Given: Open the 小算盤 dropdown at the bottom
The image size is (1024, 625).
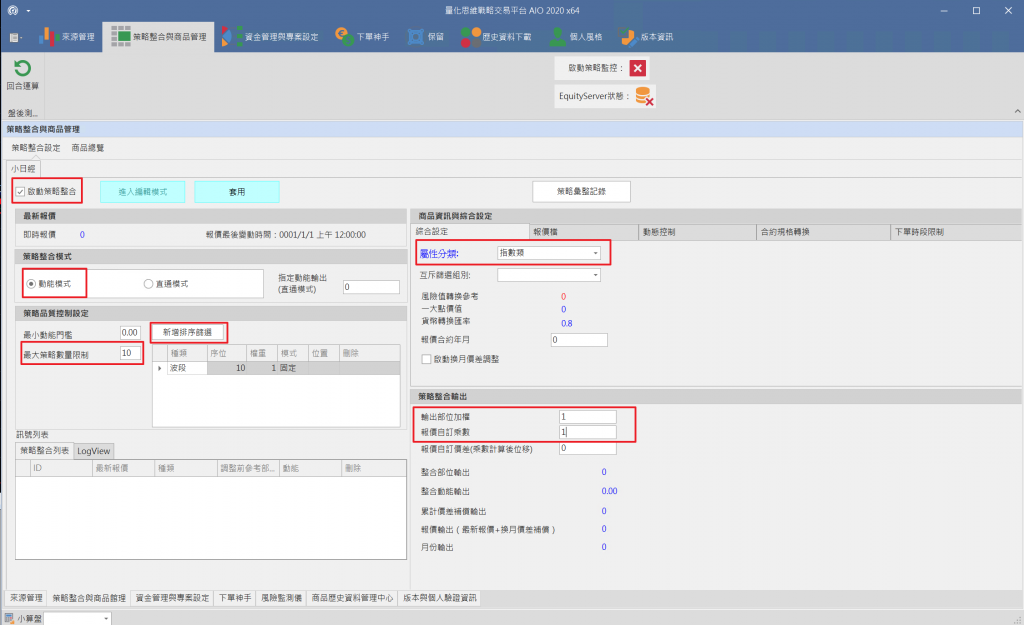Looking at the screenshot, I should (x=106, y=619).
